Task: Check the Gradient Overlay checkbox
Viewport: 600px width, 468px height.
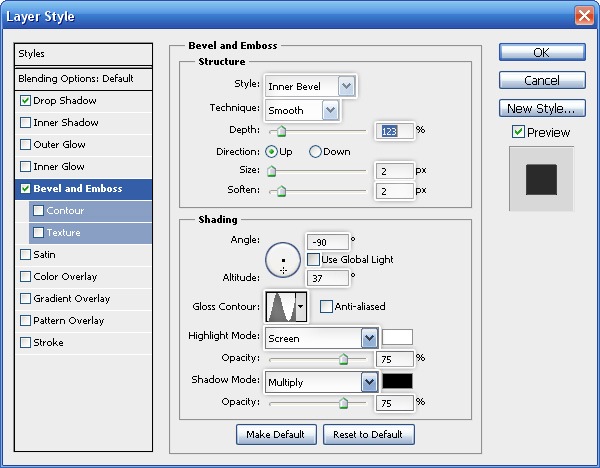Action: 25,299
